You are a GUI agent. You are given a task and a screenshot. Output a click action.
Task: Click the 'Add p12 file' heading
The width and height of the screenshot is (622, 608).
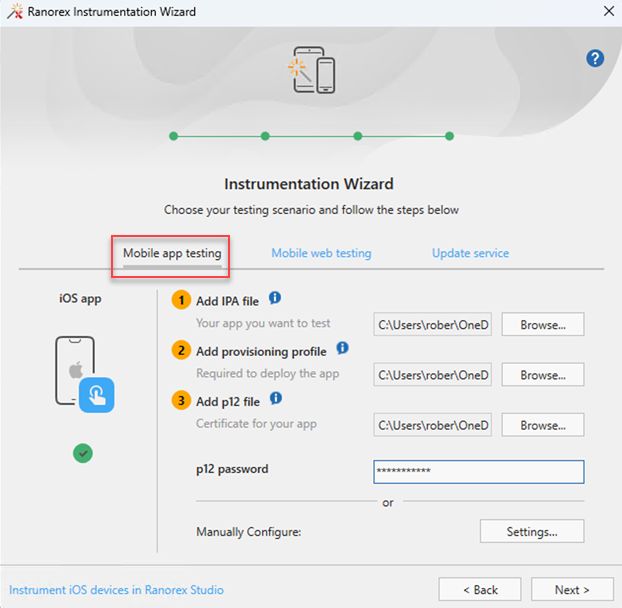228,402
